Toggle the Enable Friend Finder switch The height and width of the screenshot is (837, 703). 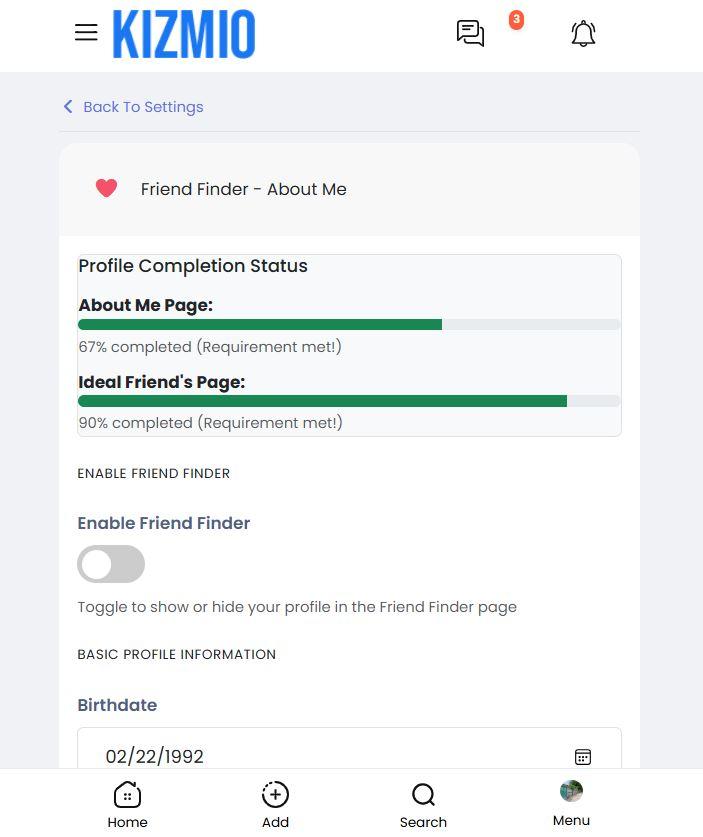click(x=111, y=564)
